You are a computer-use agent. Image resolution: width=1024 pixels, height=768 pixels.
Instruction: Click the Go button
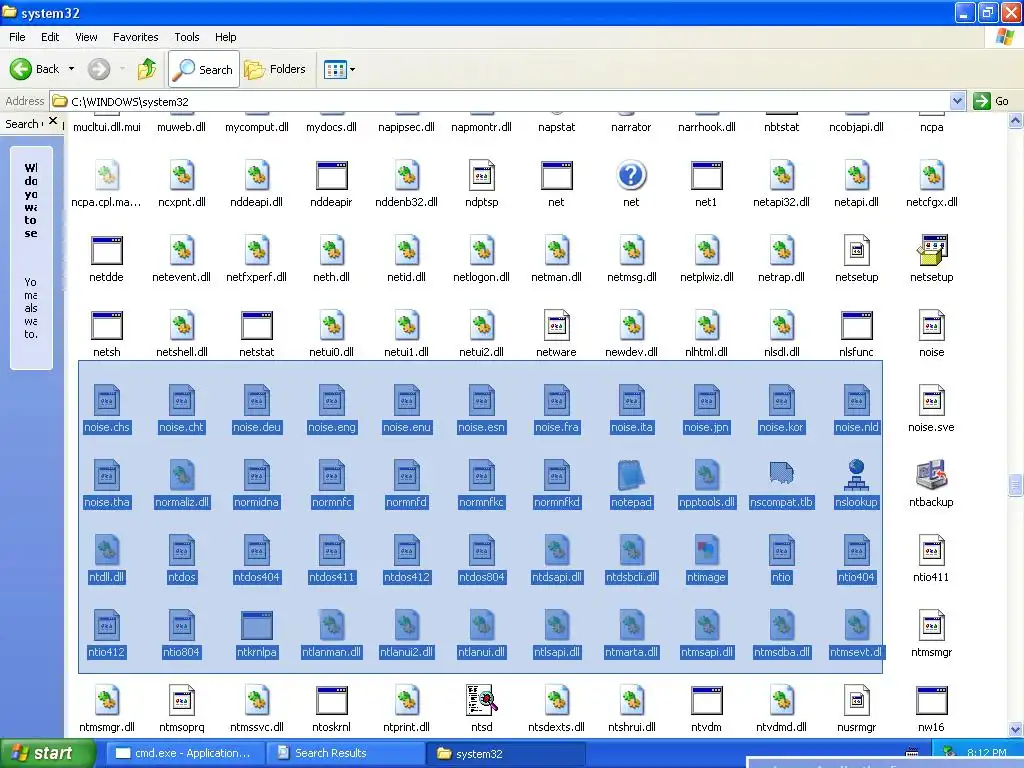(x=992, y=101)
